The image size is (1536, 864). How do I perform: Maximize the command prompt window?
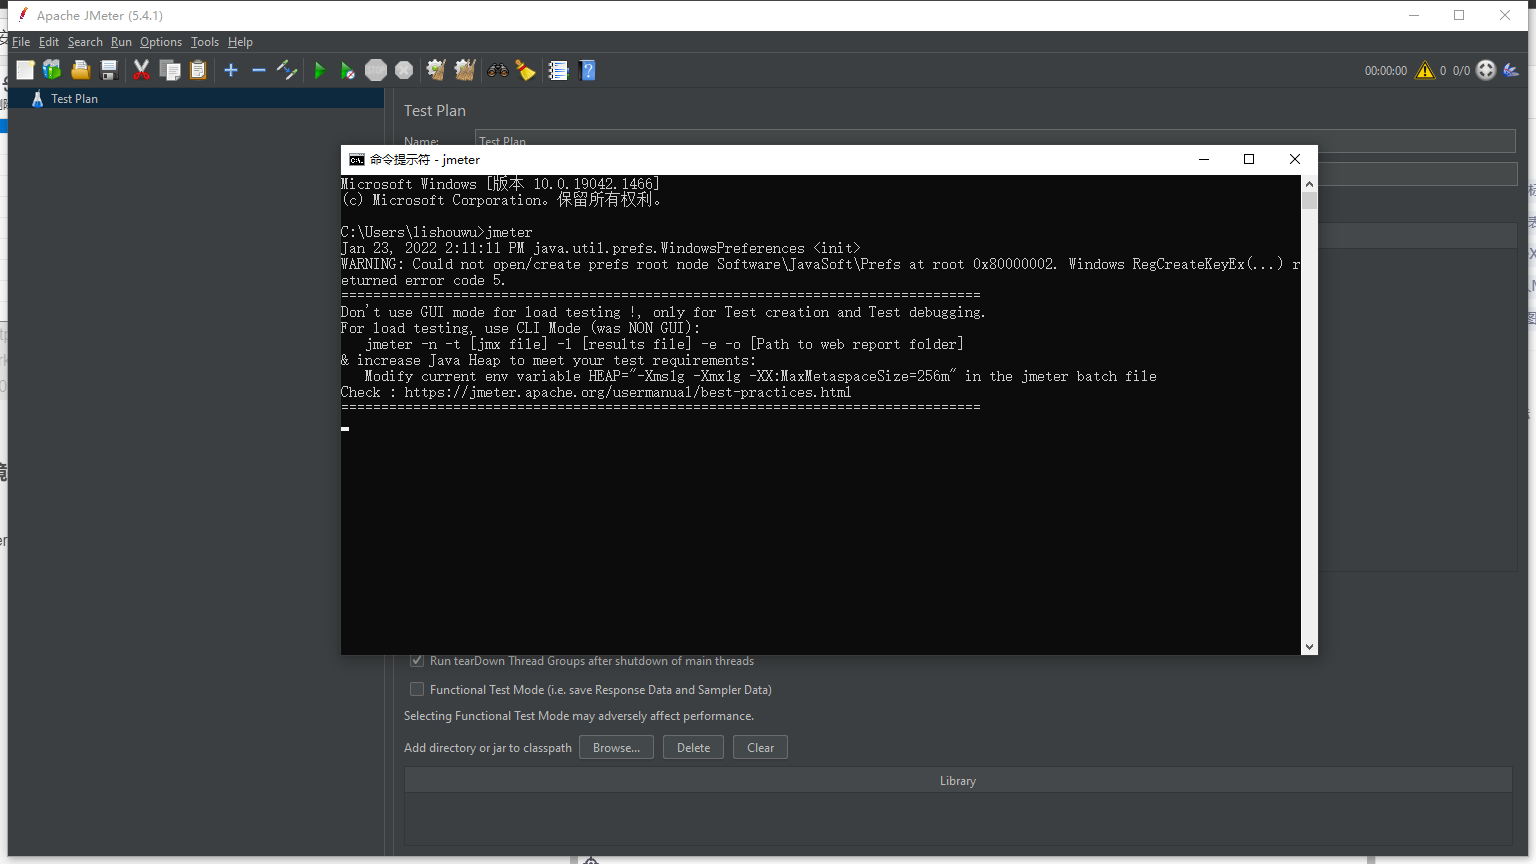pyautogui.click(x=1249, y=159)
